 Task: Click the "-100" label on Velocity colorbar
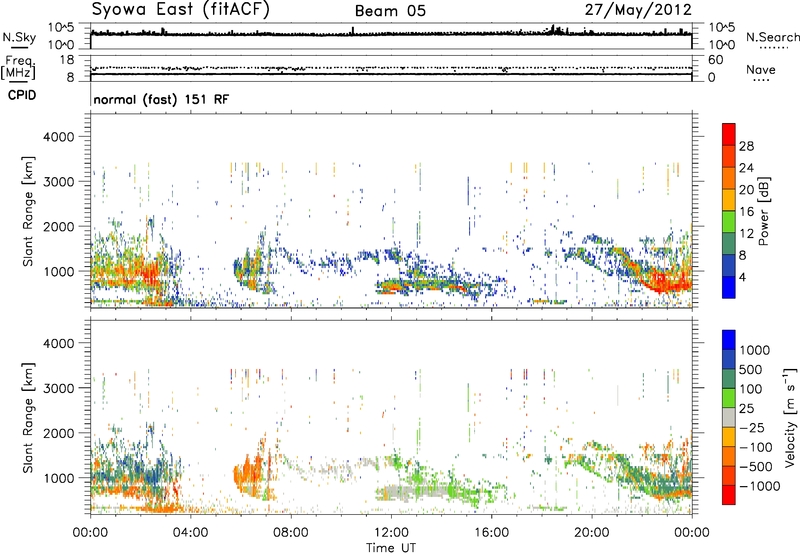click(x=755, y=447)
